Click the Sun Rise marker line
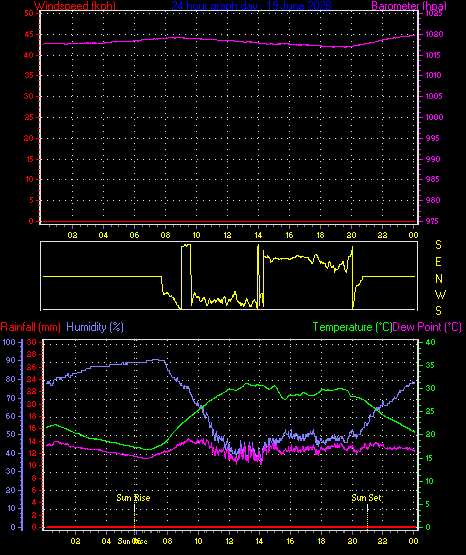Image resolution: width=466 pixels, height=555 pixels. click(134, 517)
